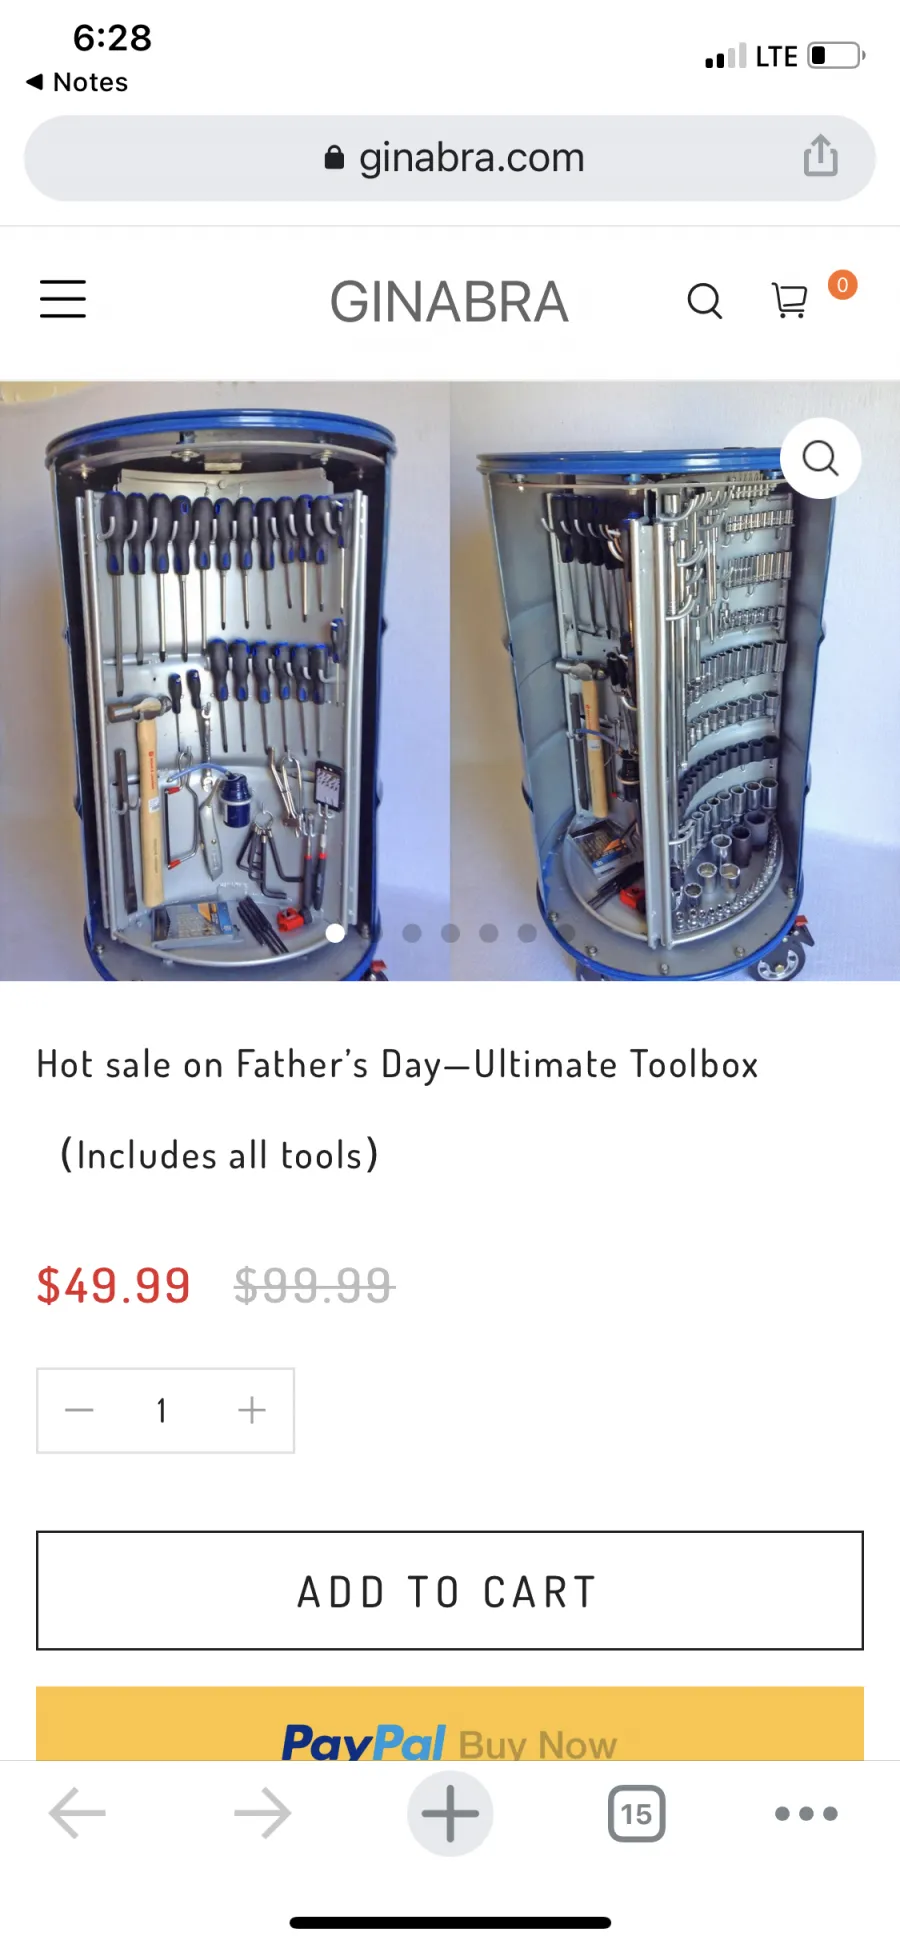Viewport: 900px width, 1948px height.
Task: Tap the share icon in address bar
Action: pos(820,156)
